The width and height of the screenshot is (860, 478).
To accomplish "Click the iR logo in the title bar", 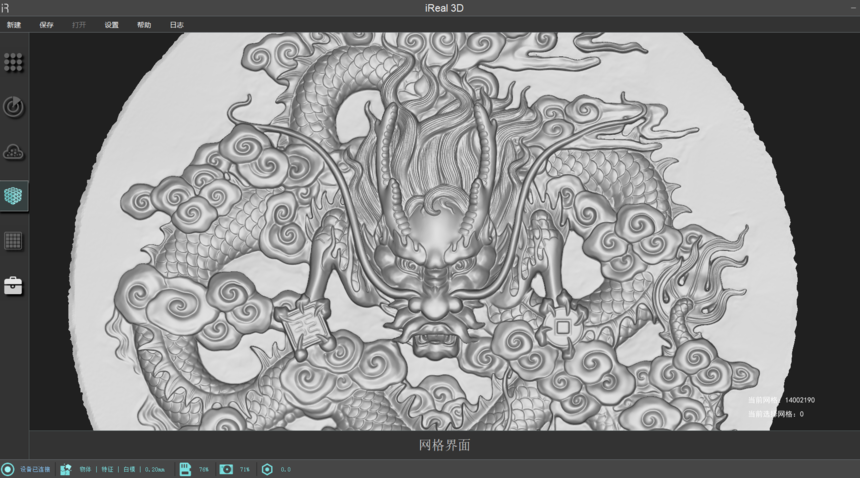I will pos(5,8).
